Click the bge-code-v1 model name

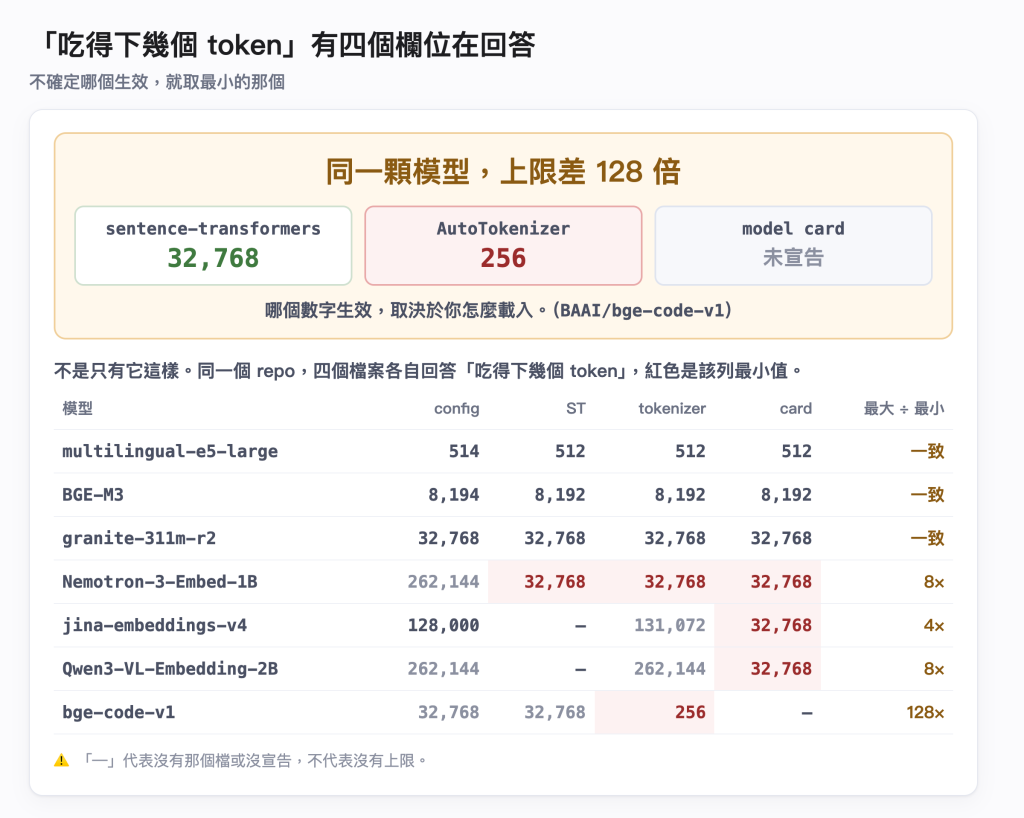click(119, 712)
